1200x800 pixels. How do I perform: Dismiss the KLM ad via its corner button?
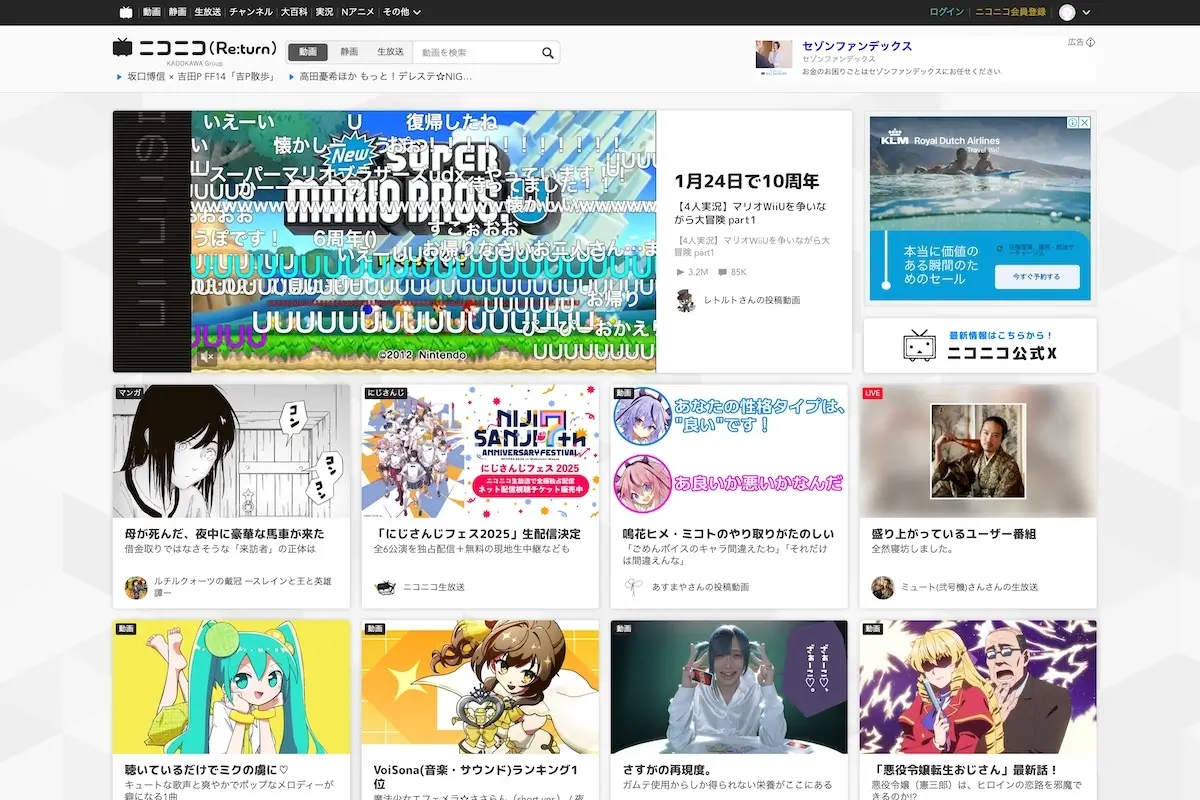[x=1083, y=122]
